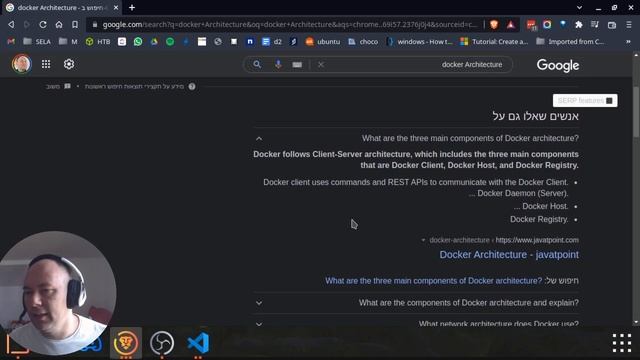Toggle the SERP features button
Screen dimensions: 640x360
[x=585, y=100]
